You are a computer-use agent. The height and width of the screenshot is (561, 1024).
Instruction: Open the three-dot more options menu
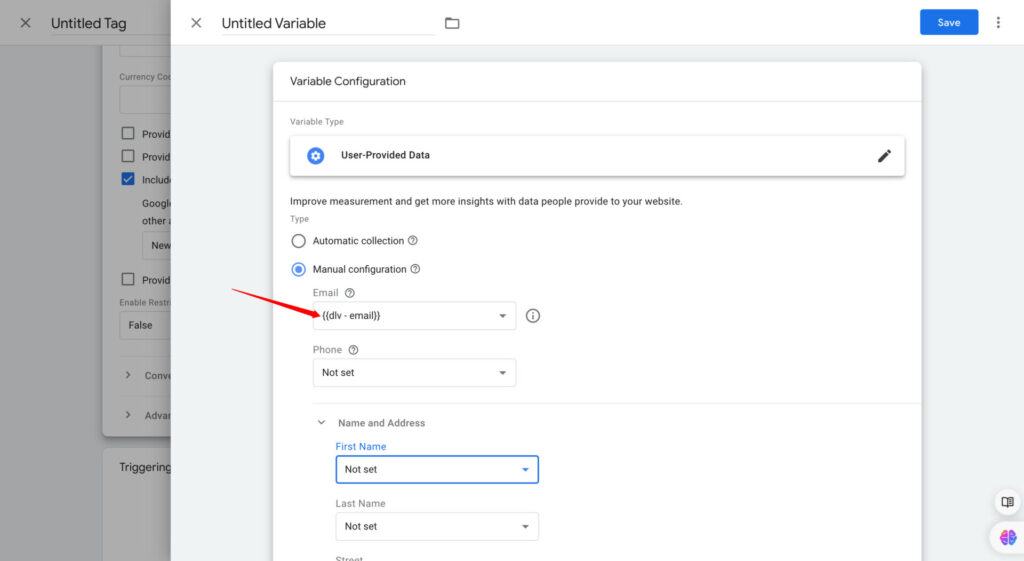[x=997, y=22]
